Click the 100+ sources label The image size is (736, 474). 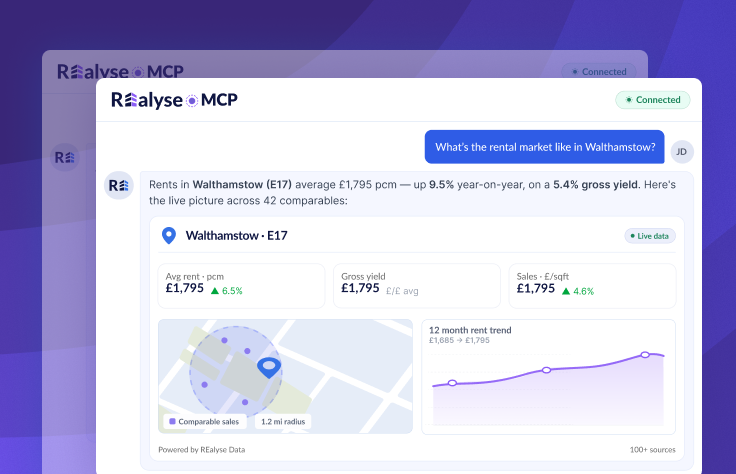[652, 450]
